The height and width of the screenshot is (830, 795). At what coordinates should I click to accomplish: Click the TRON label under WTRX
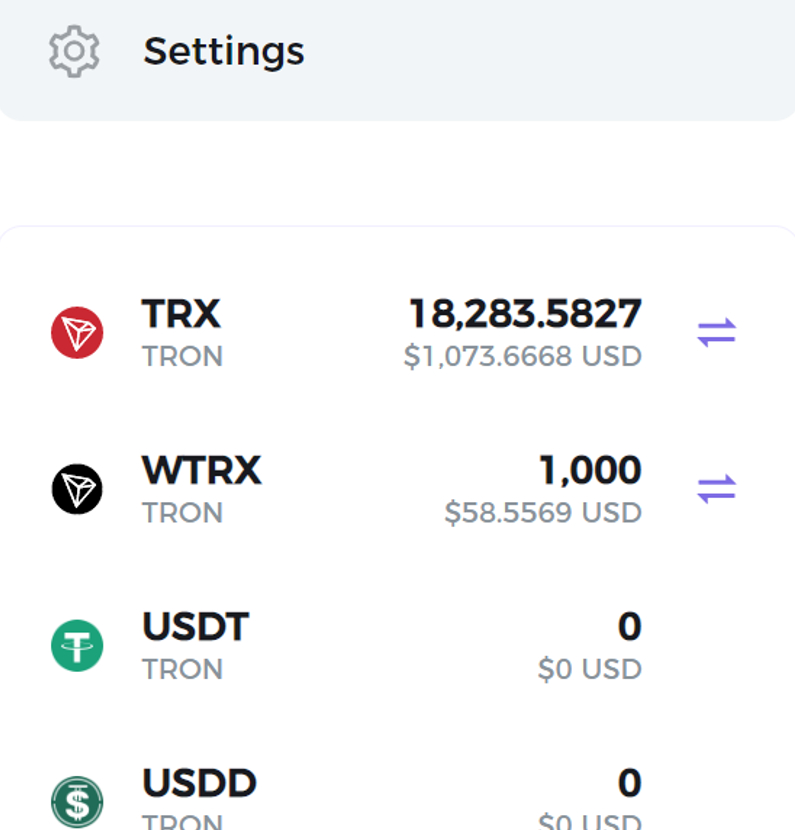tap(182, 512)
